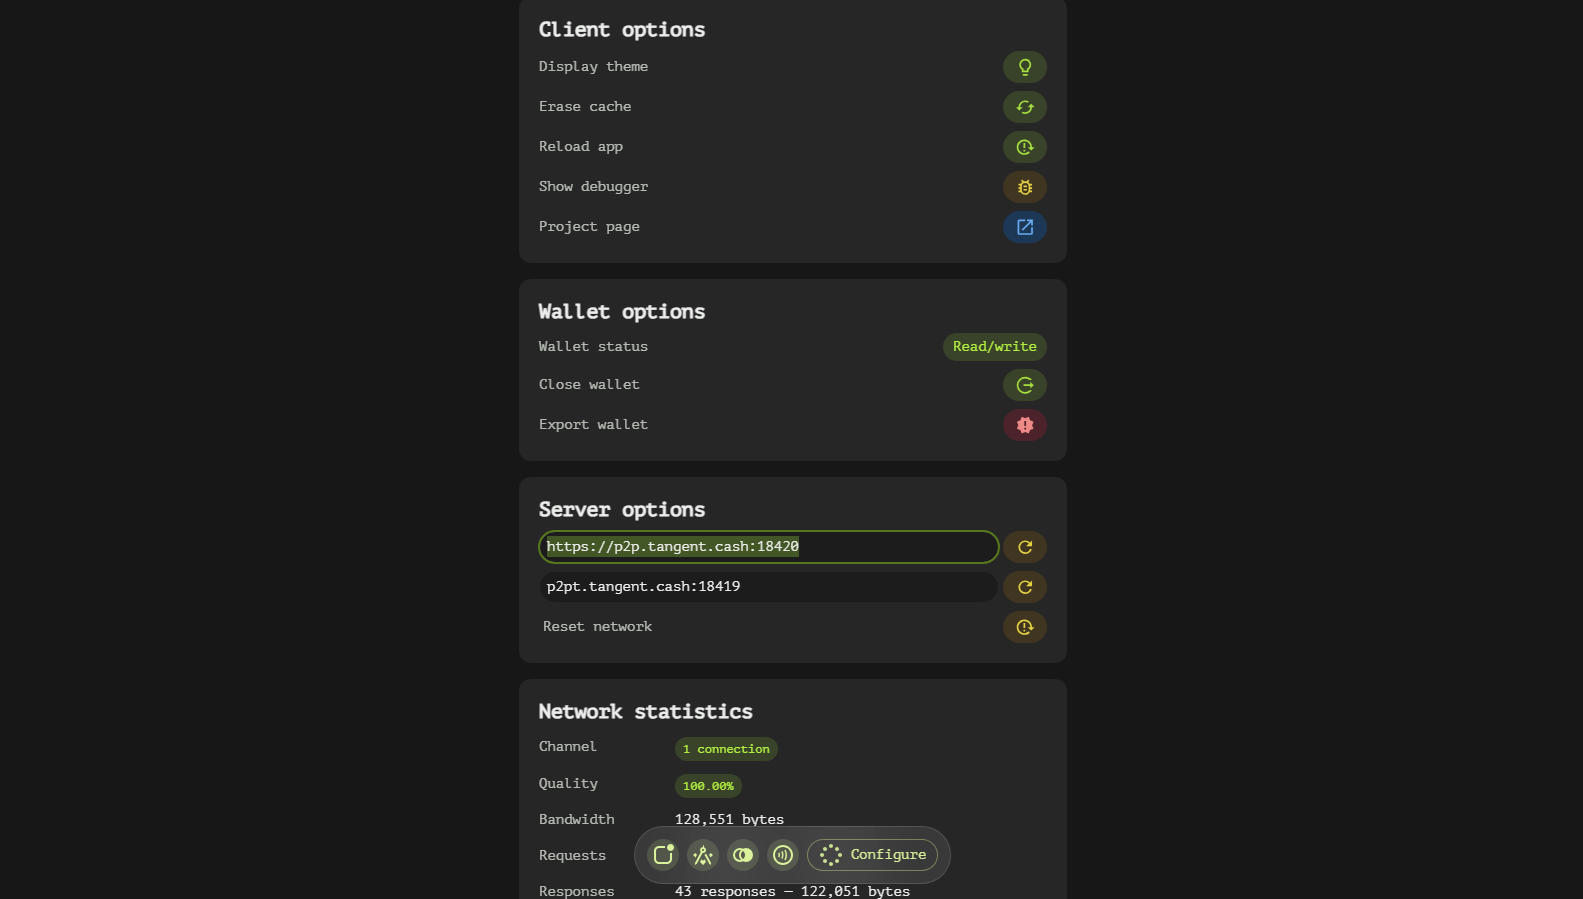
Task: Click the 100.00% quality badge
Action: coord(708,786)
